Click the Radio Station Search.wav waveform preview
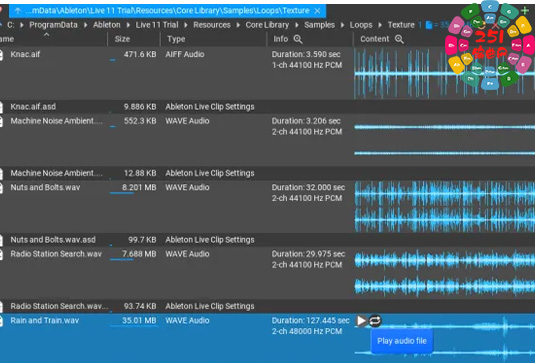The height and width of the screenshot is (363, 535). (445, 273)
